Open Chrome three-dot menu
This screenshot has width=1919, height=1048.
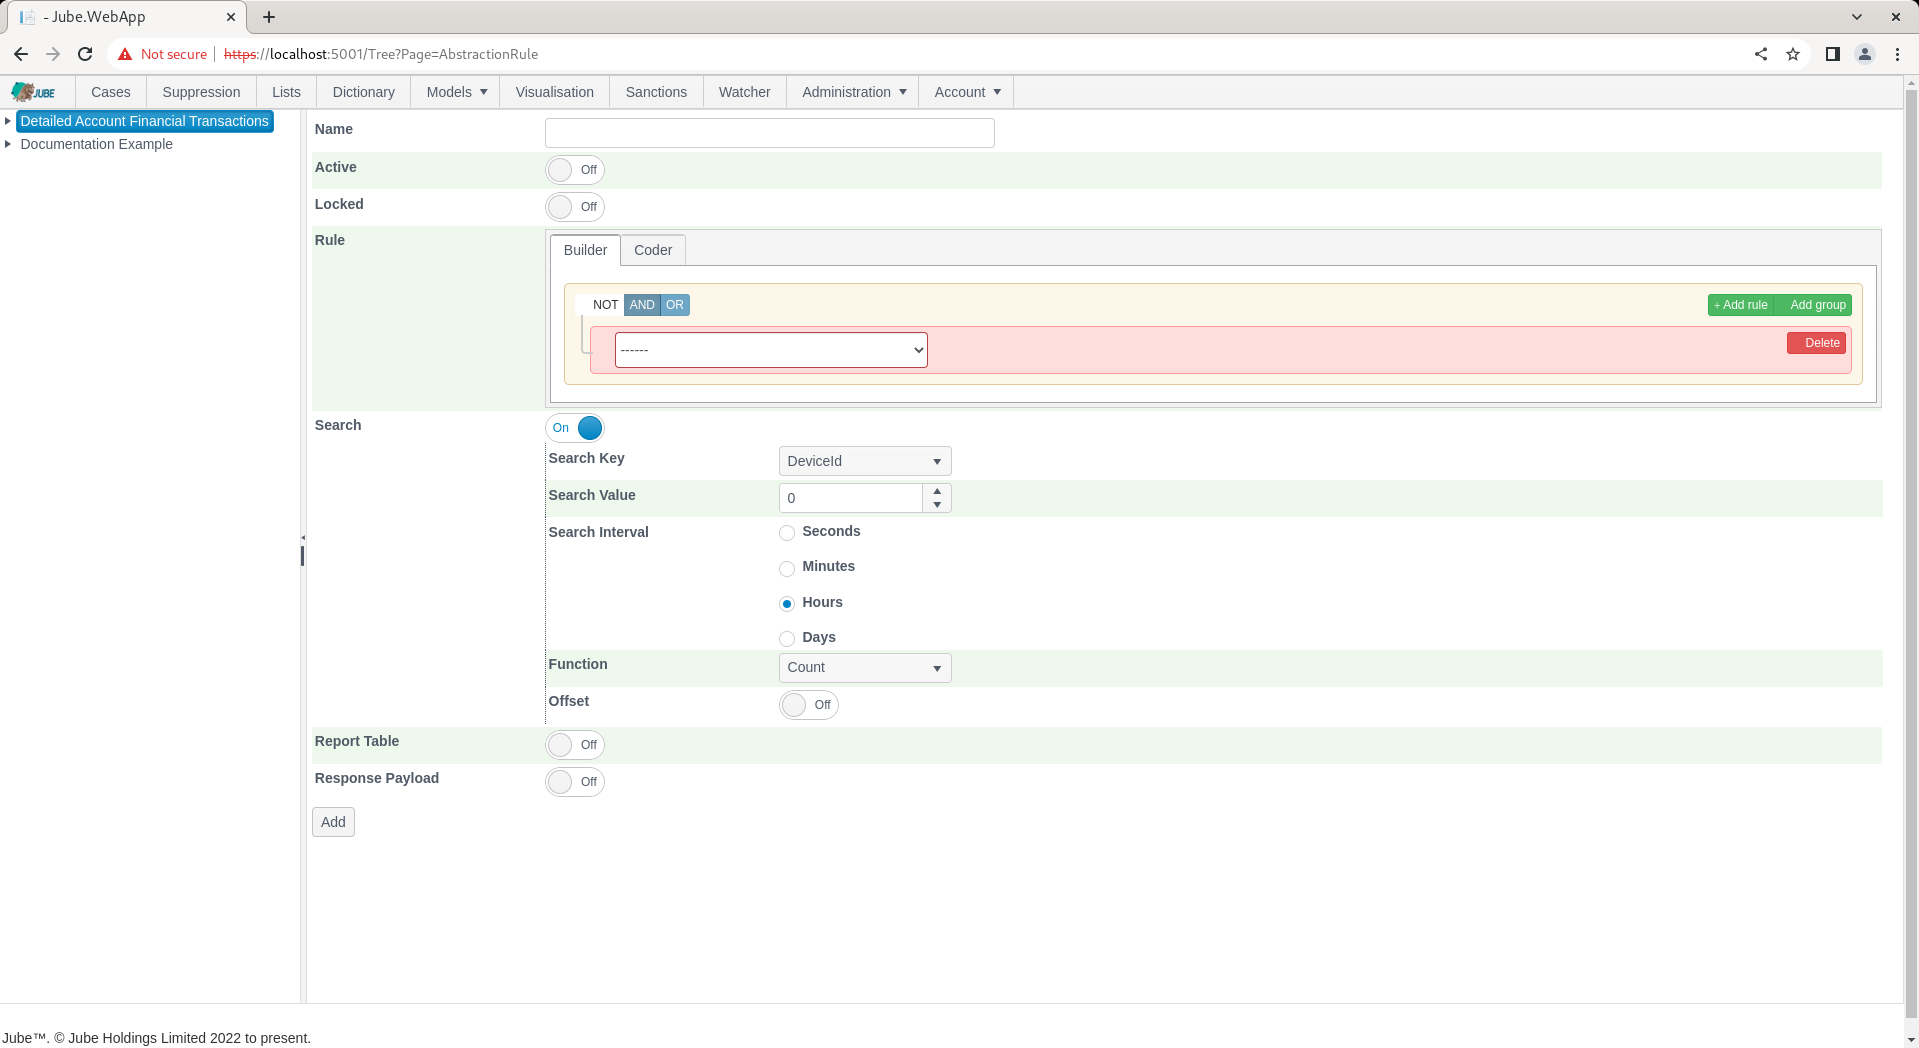pyautogui.click(x=1897, y=54)
